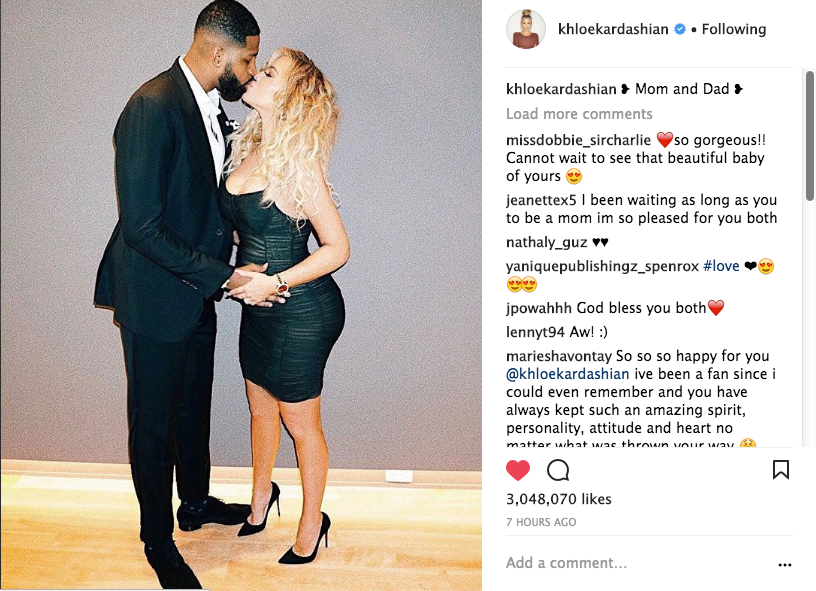
Task: Open the 7 HOURS AGO timestamp link
Action: (x=541, y=522)
